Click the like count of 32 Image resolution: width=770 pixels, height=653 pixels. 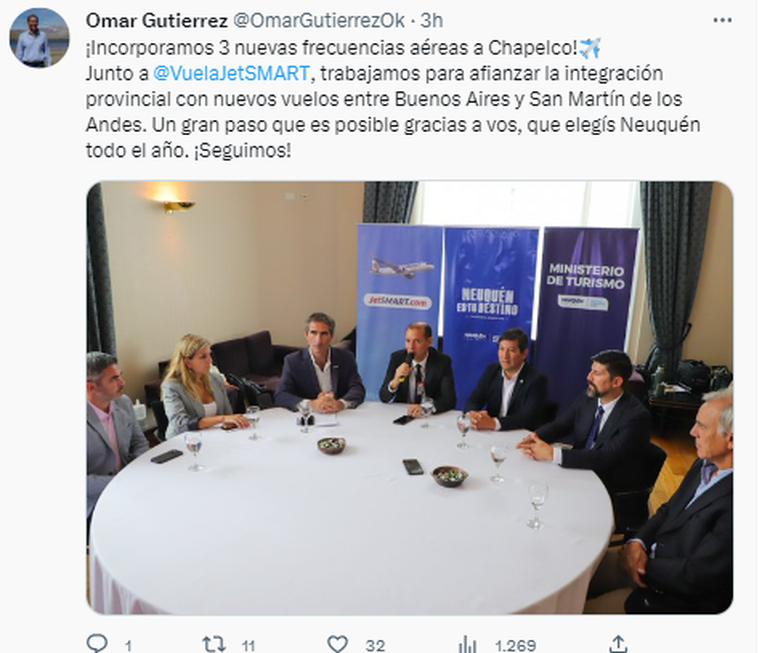point(375,645)
